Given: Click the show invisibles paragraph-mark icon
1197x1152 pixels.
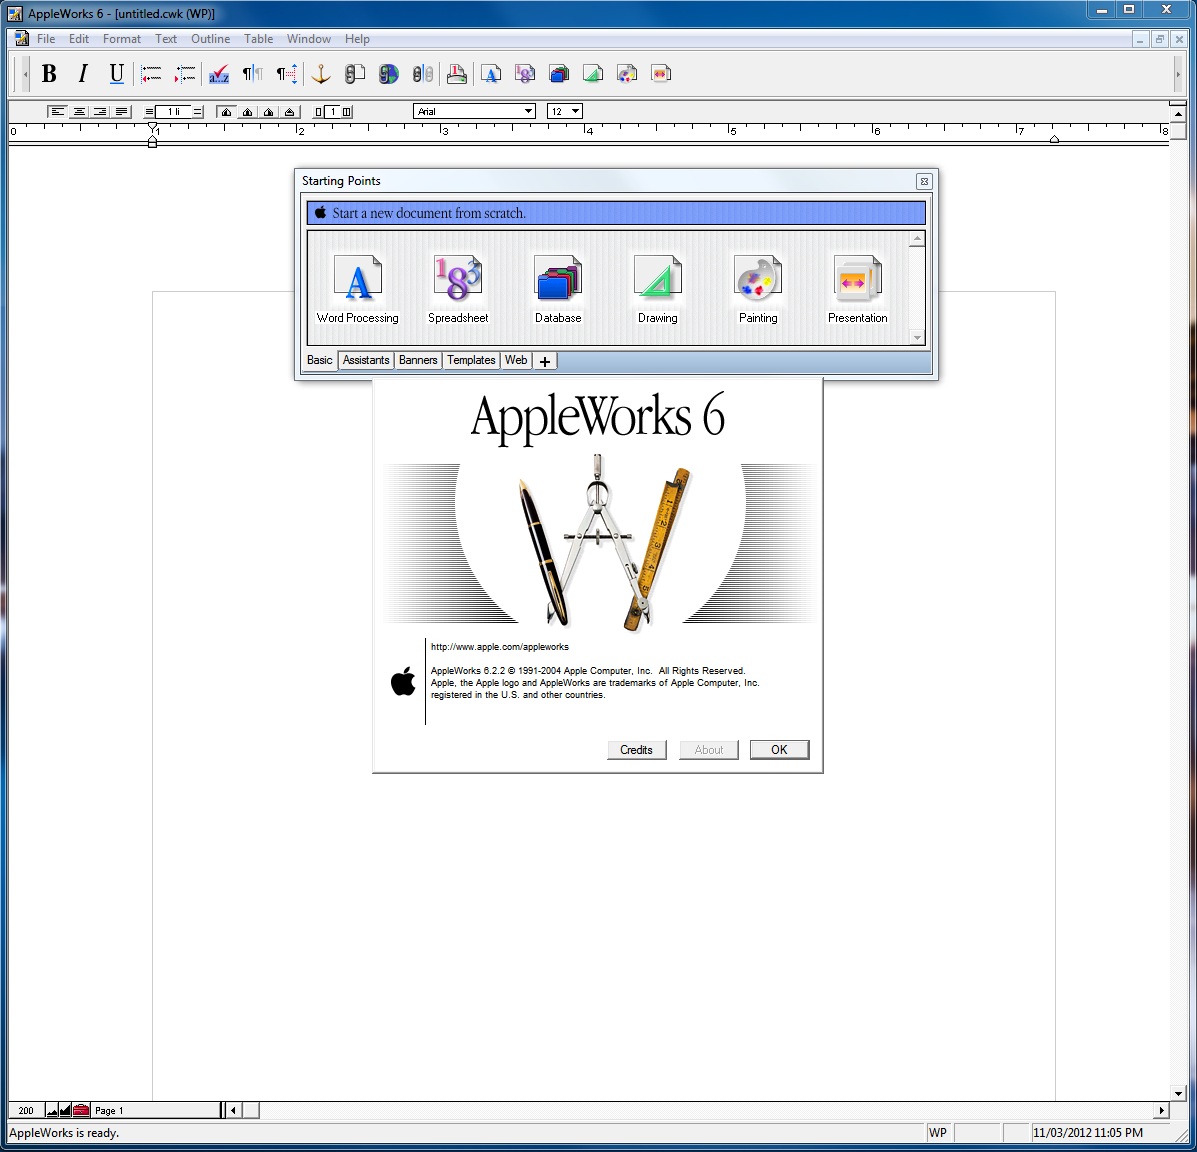Looking at the screenshot, I should click(x=252, y=73).
